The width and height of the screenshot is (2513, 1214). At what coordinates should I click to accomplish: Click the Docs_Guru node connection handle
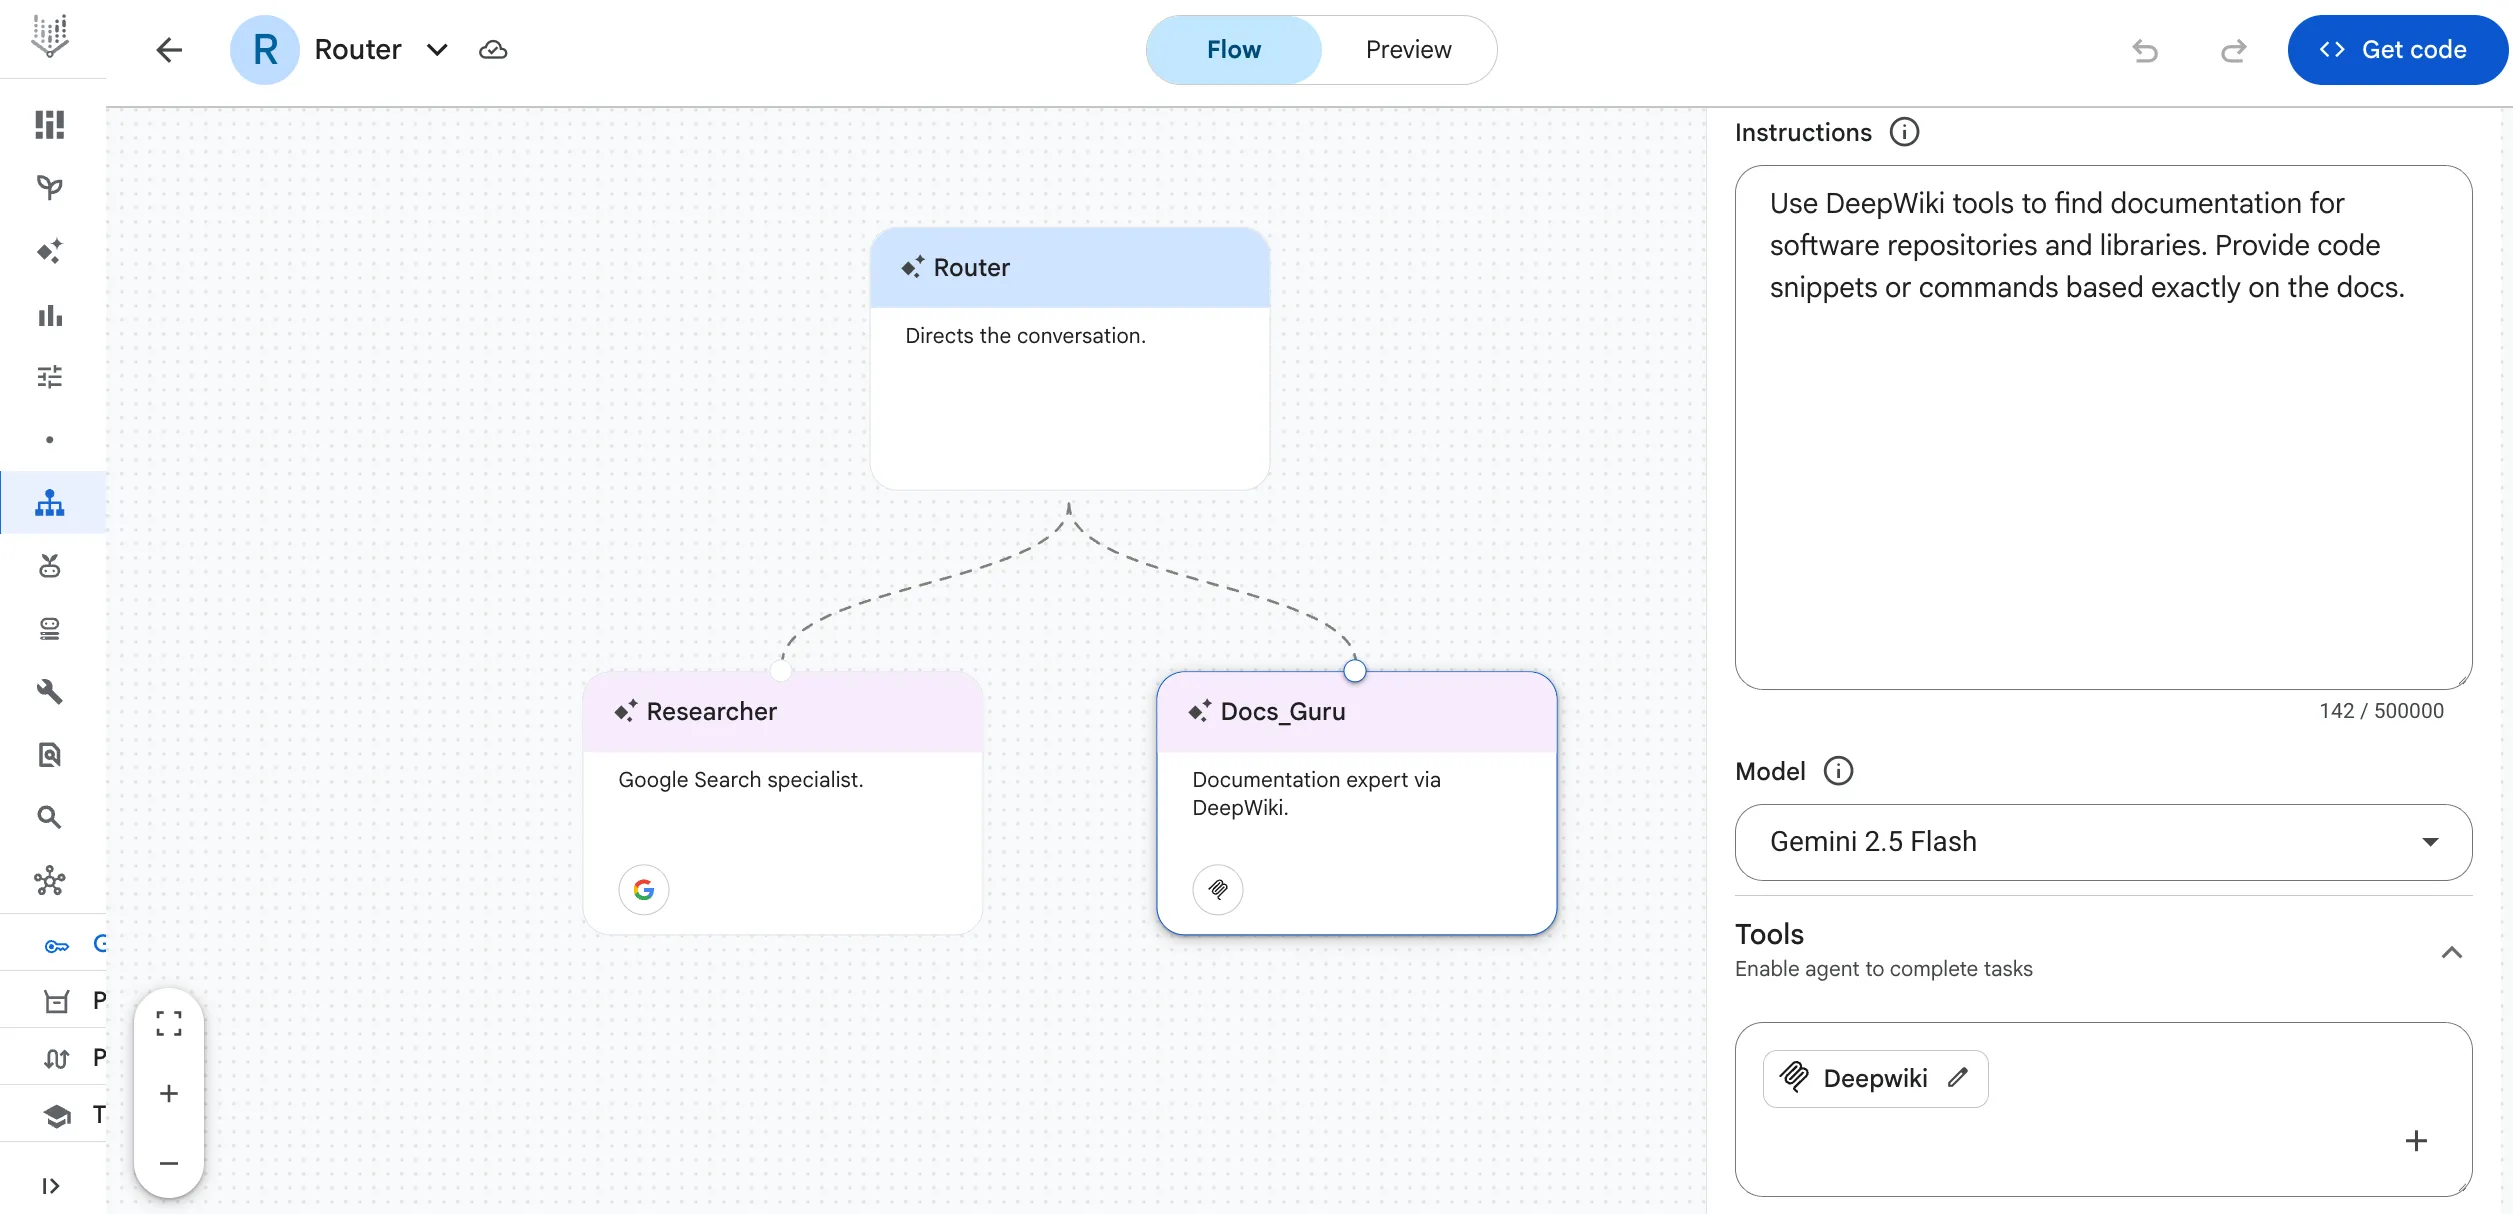point(1355,671)
